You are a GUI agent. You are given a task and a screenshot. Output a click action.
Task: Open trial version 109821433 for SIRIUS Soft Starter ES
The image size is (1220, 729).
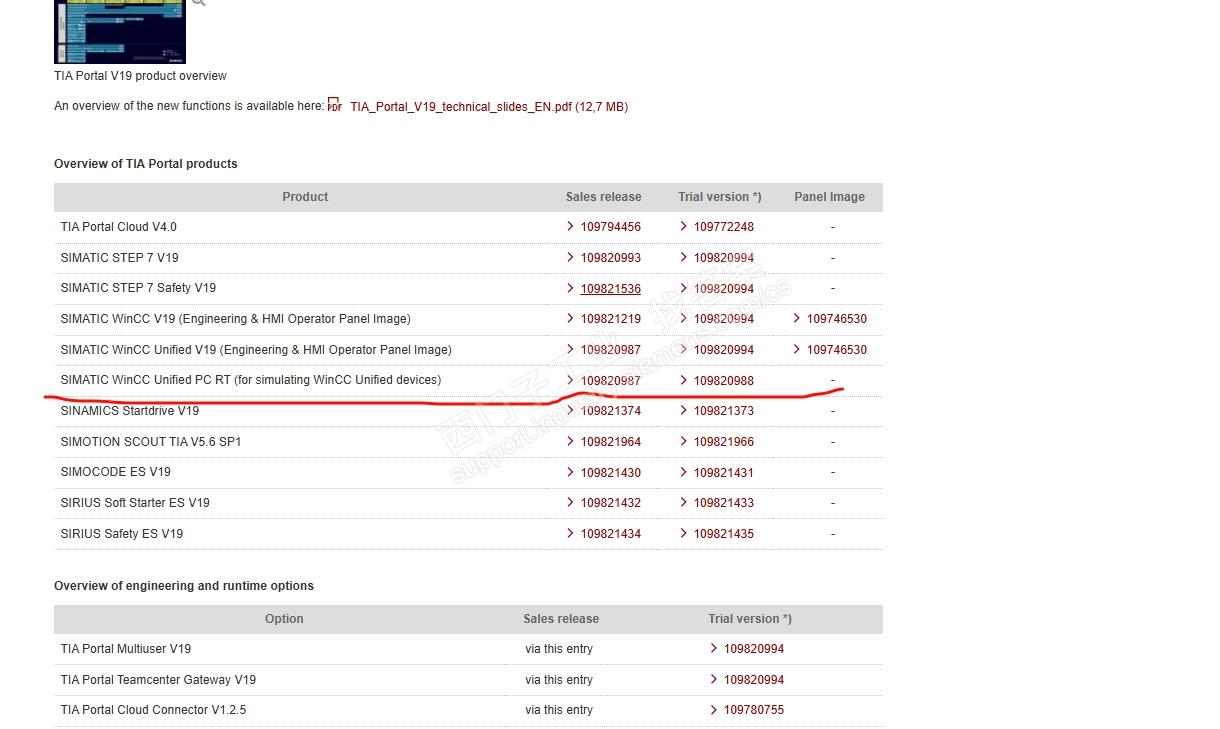[x=724, y=503]
